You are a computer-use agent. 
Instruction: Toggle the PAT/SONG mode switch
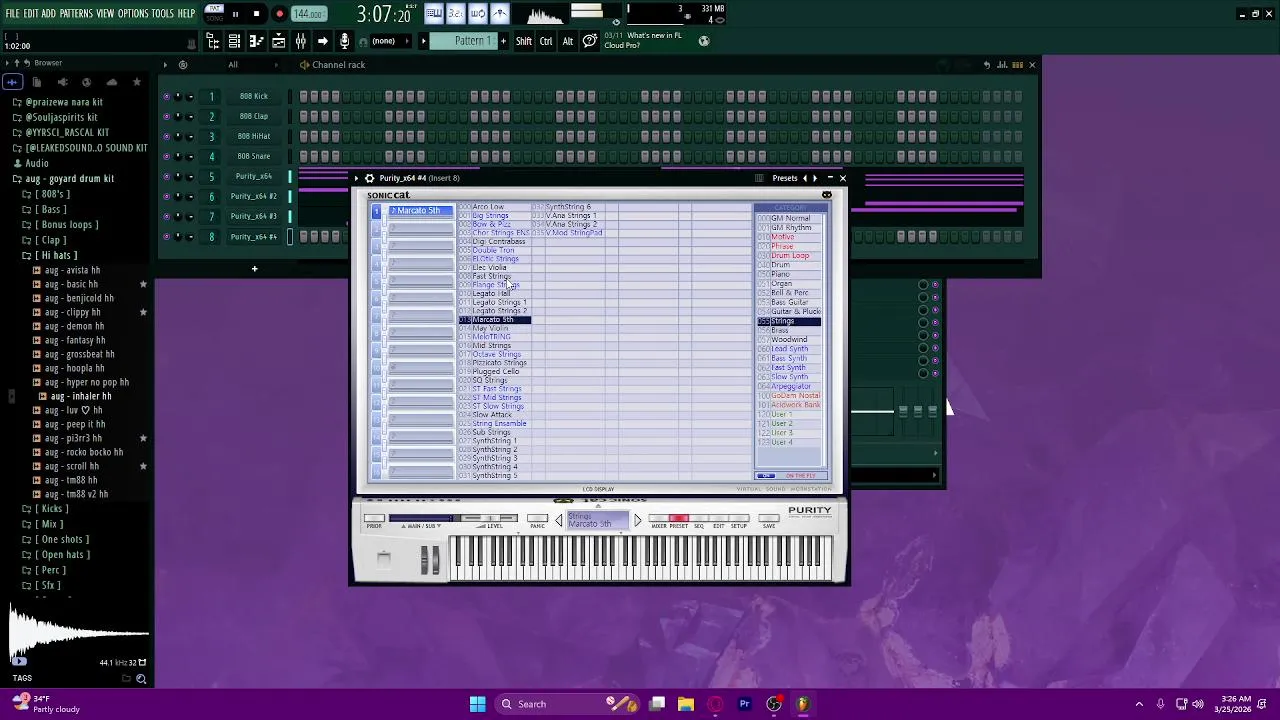214,13
